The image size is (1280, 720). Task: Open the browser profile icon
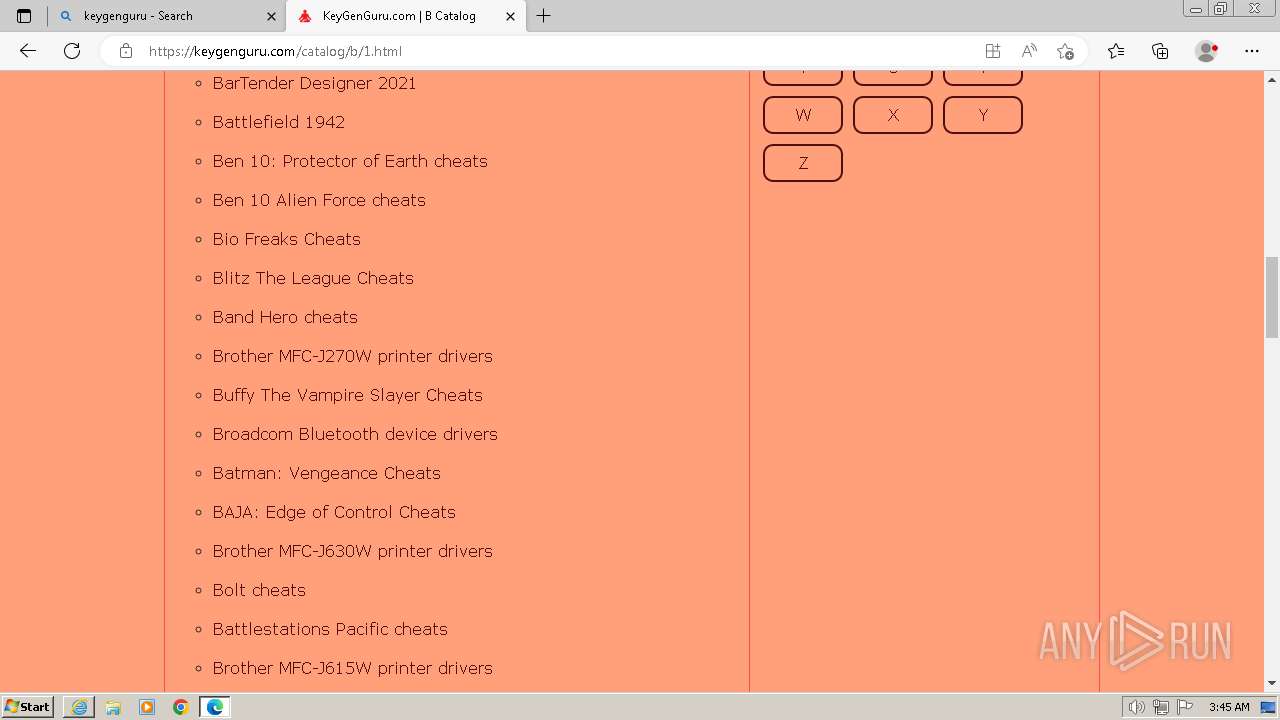pyautogui.click(x=1207, y=51)
